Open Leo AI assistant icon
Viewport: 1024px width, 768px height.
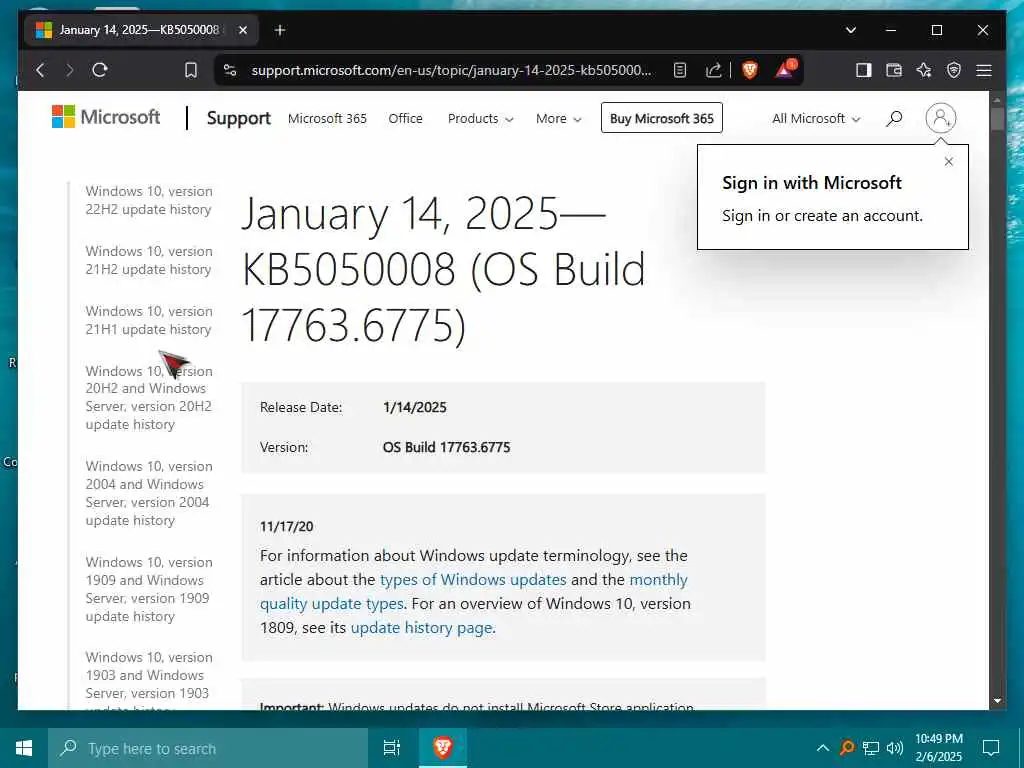coord(924,70)
